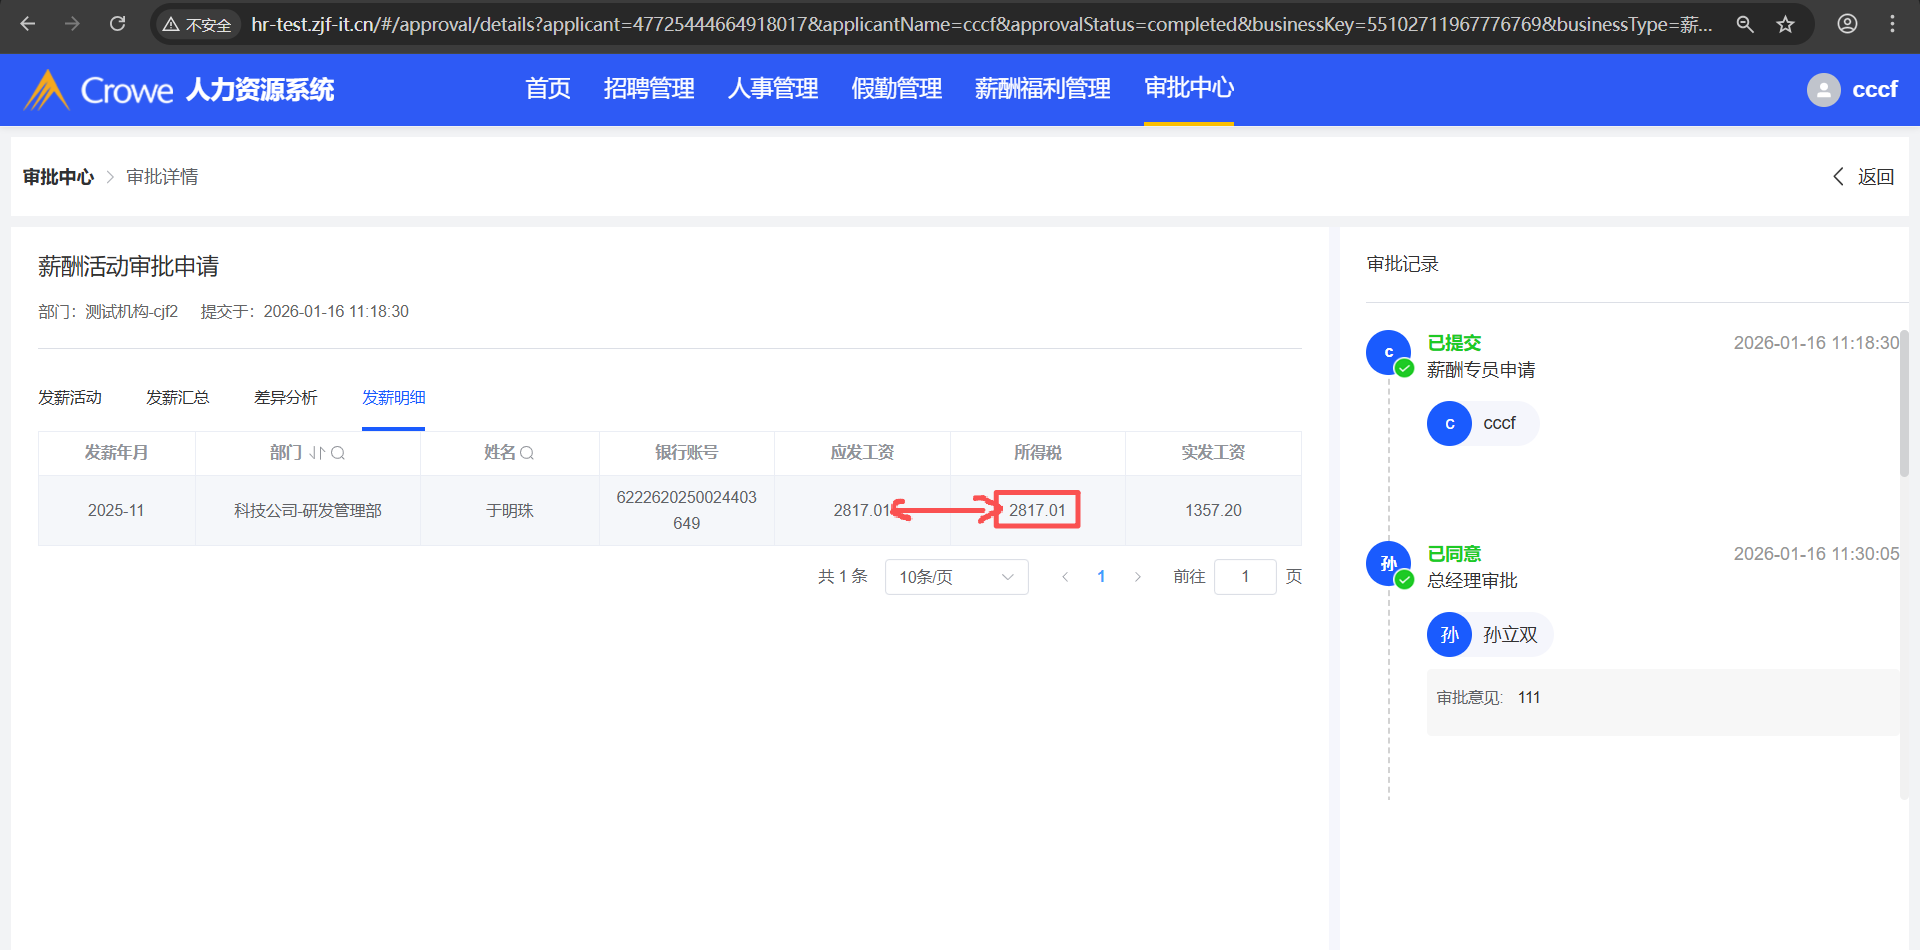Sort table by 部门 column arrows
This screenshot has width=1920, height=950.
point(316,453)
